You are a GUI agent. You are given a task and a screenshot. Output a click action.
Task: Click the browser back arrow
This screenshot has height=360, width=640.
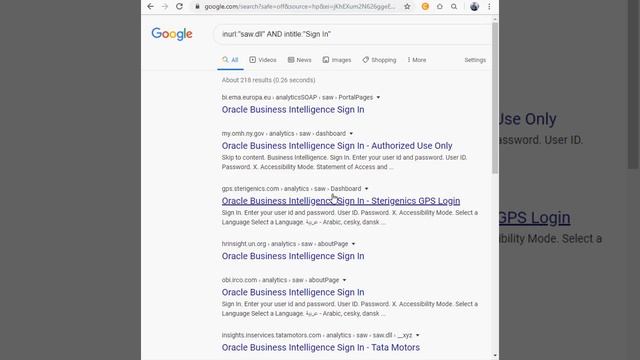click(151, 7)
